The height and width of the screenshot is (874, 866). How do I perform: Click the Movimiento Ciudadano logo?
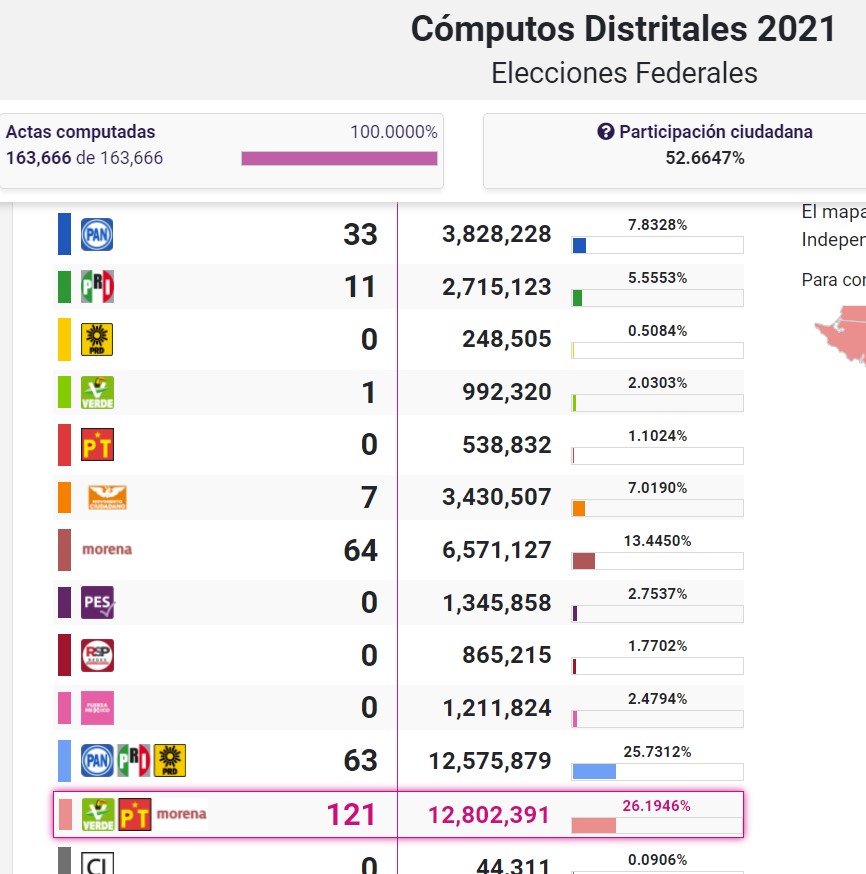click(108, 498)
